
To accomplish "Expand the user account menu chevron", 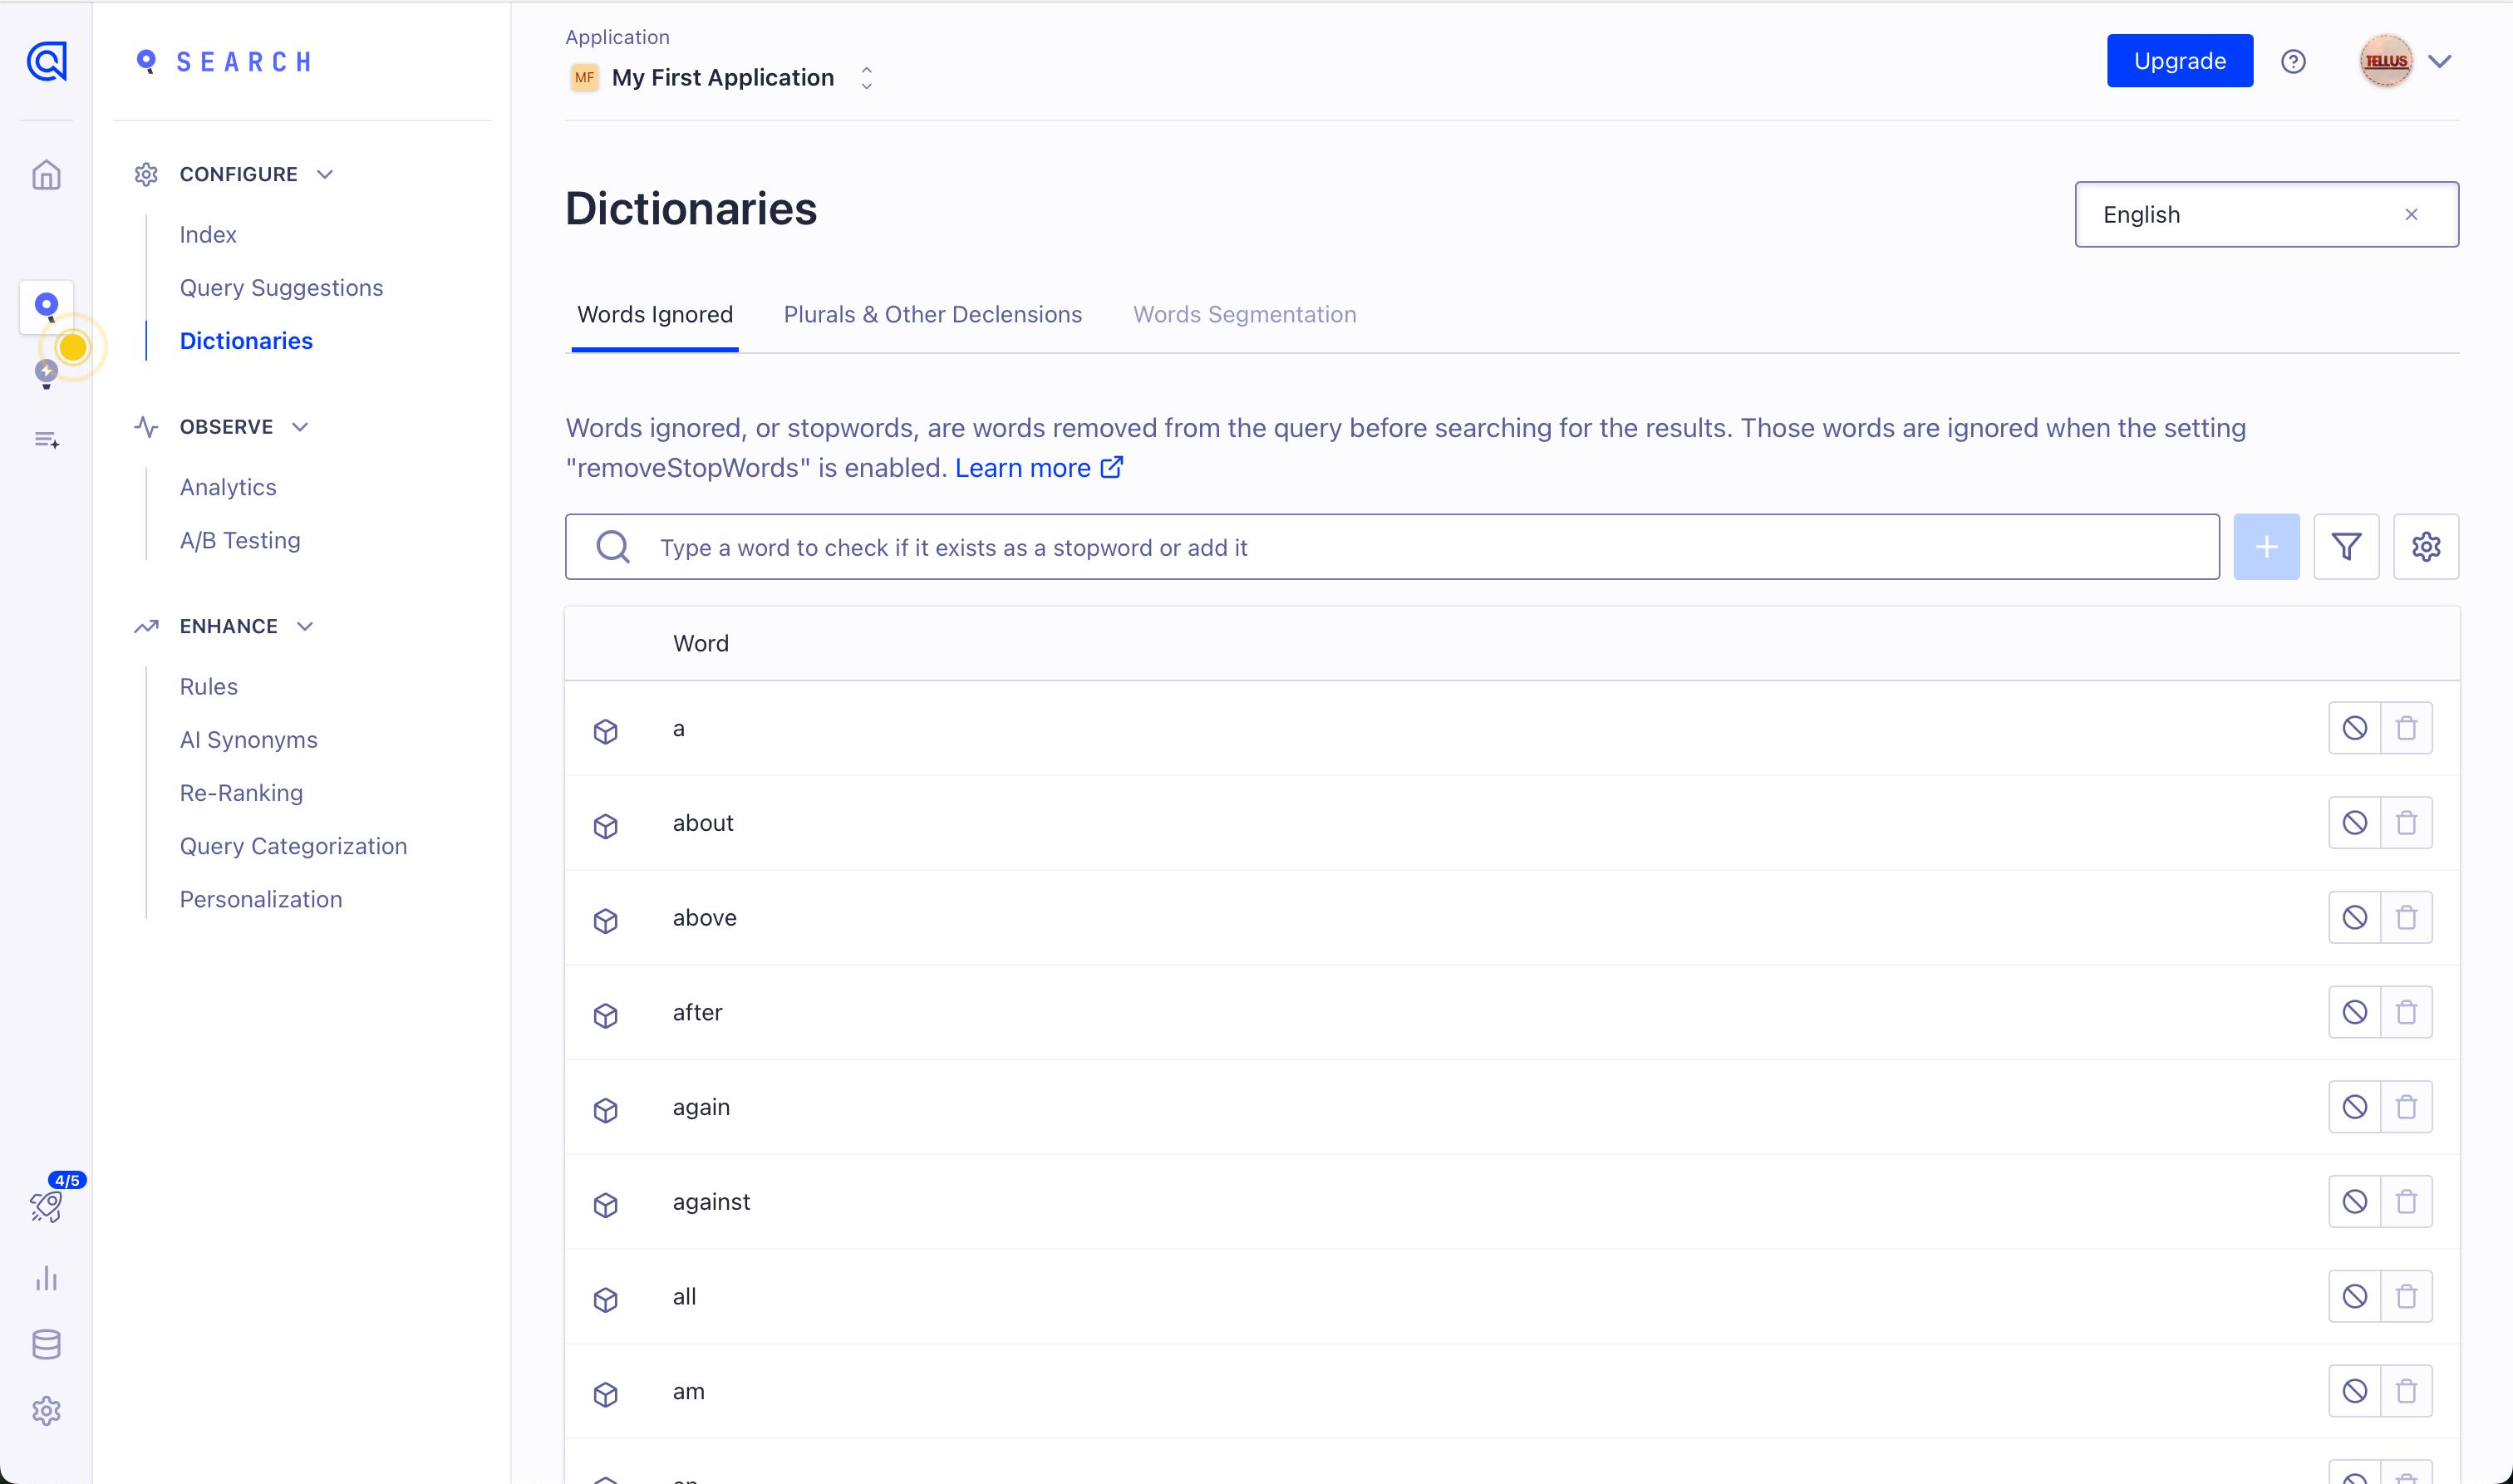I will click(x=2440, y=62).
